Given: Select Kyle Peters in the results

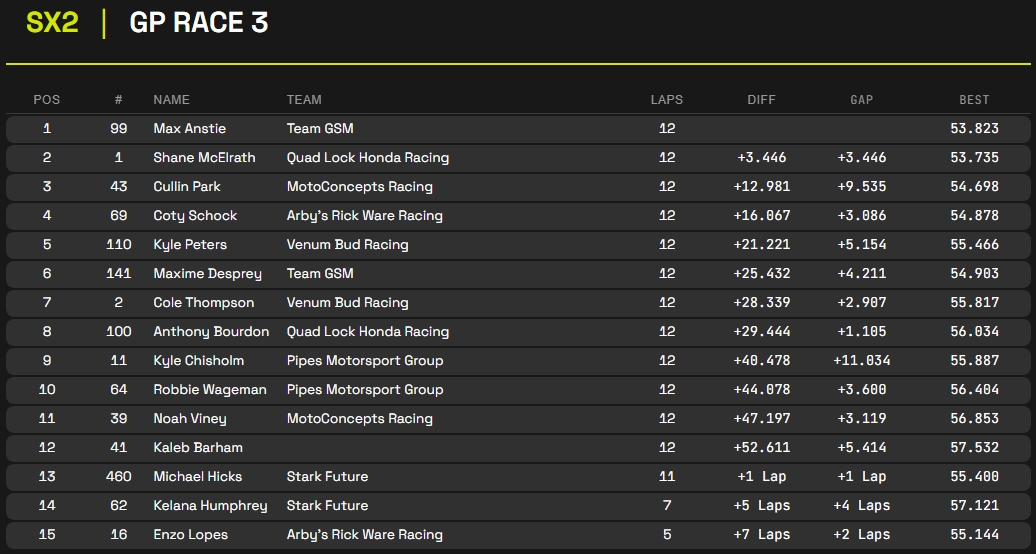Looking at the screenshot, I should tap(190, 245).
